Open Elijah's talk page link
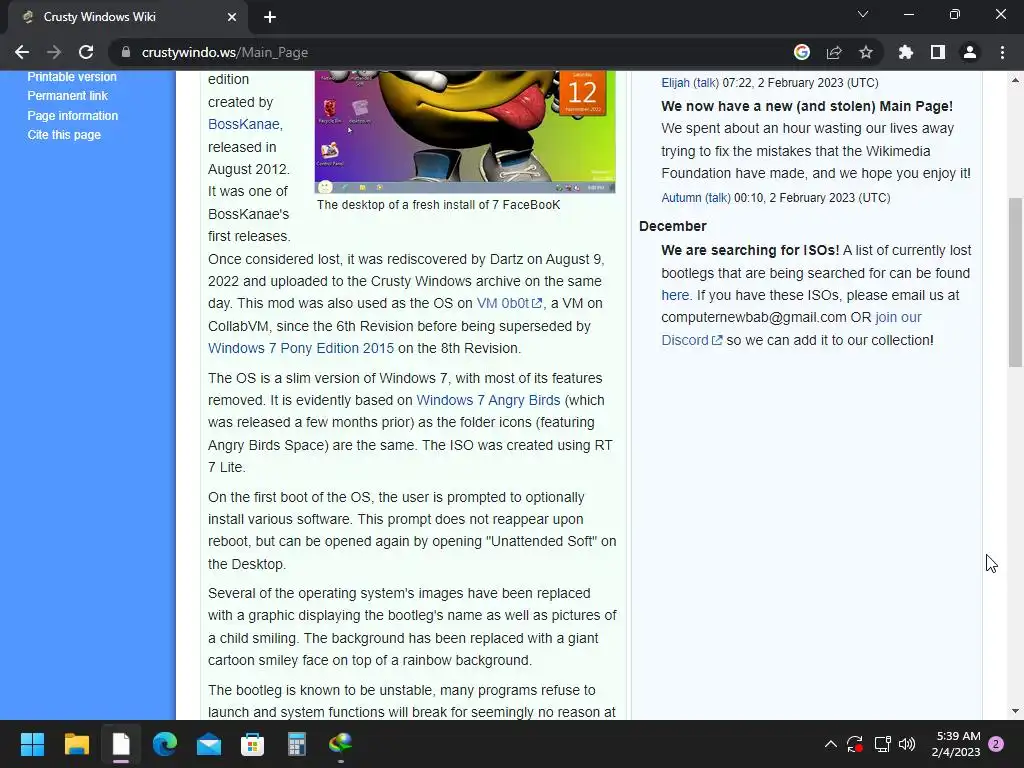This screenshot has height=768, width=1024. [706, 83]
